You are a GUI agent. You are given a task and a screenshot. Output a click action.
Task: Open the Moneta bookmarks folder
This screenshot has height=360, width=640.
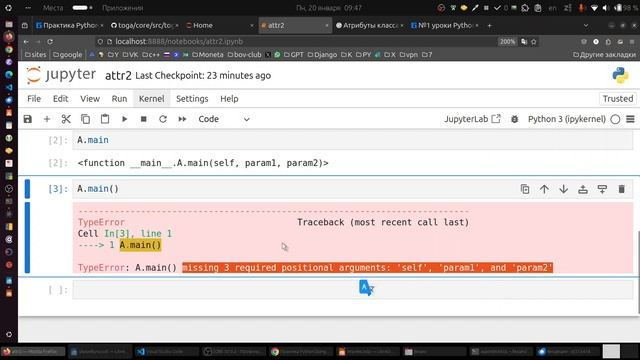pyautogui.click(x=208, y=55)
